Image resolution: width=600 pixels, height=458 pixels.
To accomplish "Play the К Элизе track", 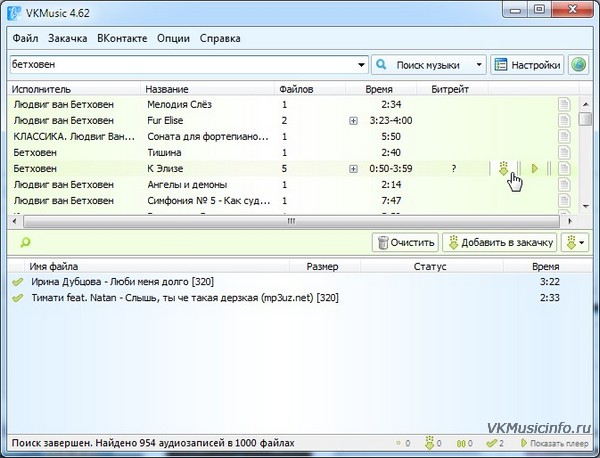I will [535, 168].
